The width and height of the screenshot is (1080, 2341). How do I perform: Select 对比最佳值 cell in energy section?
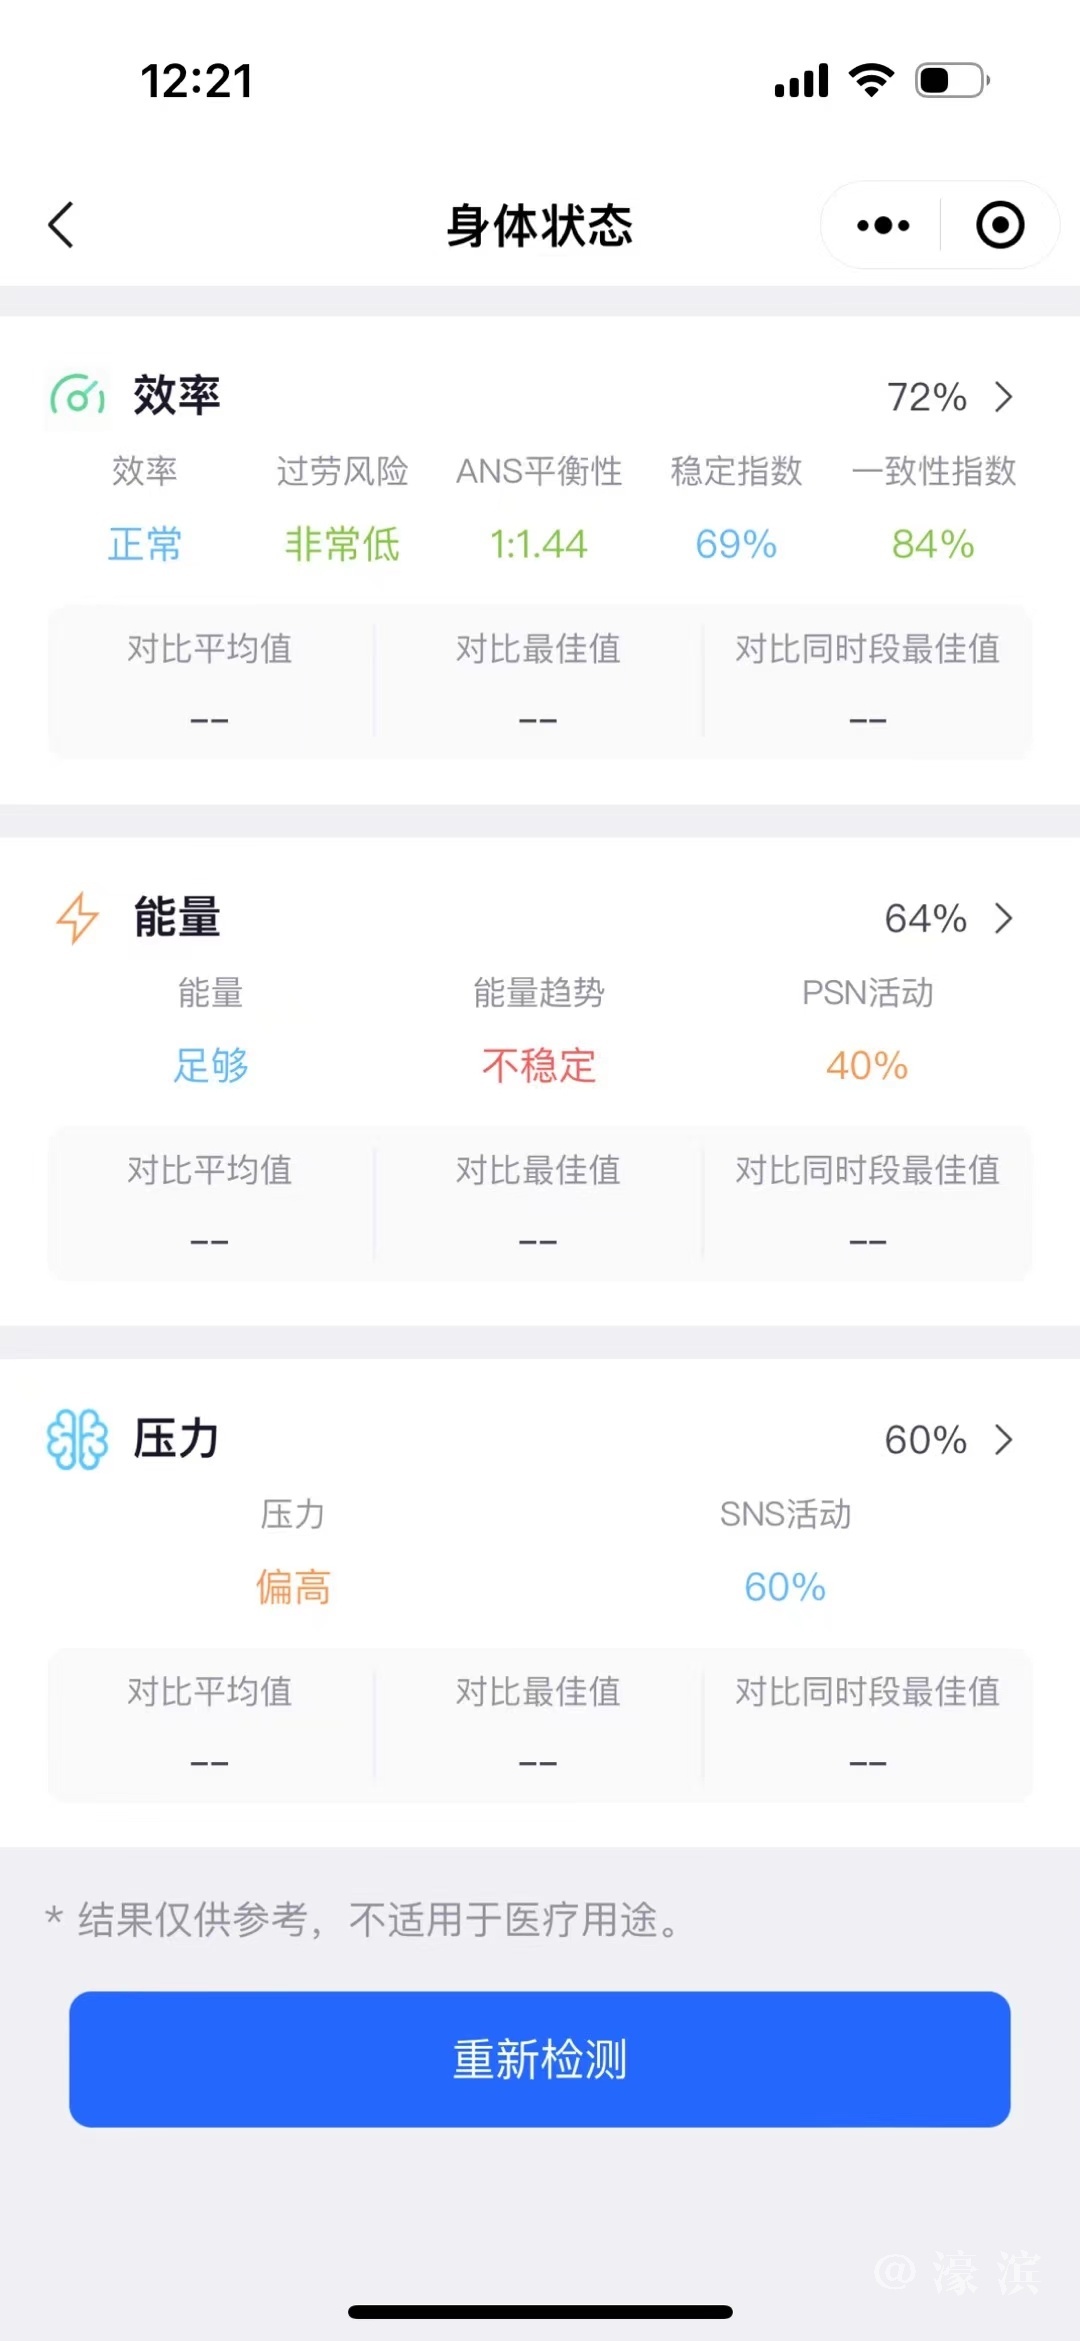[538, 1203]
